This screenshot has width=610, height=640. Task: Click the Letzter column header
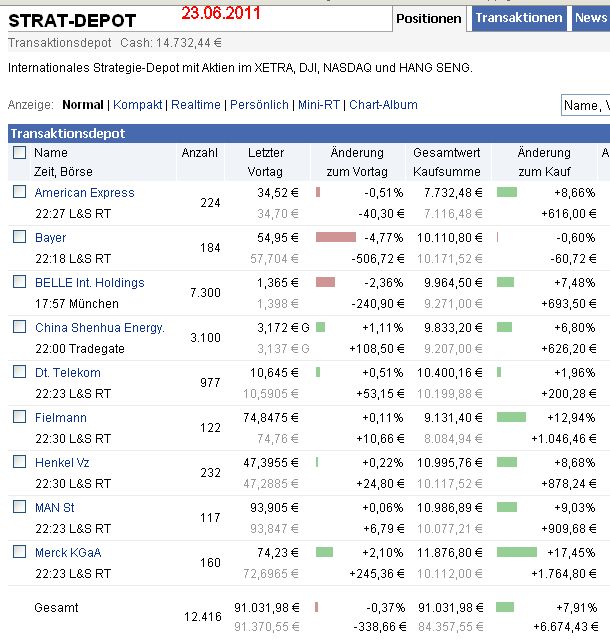(x=266, y=153)
